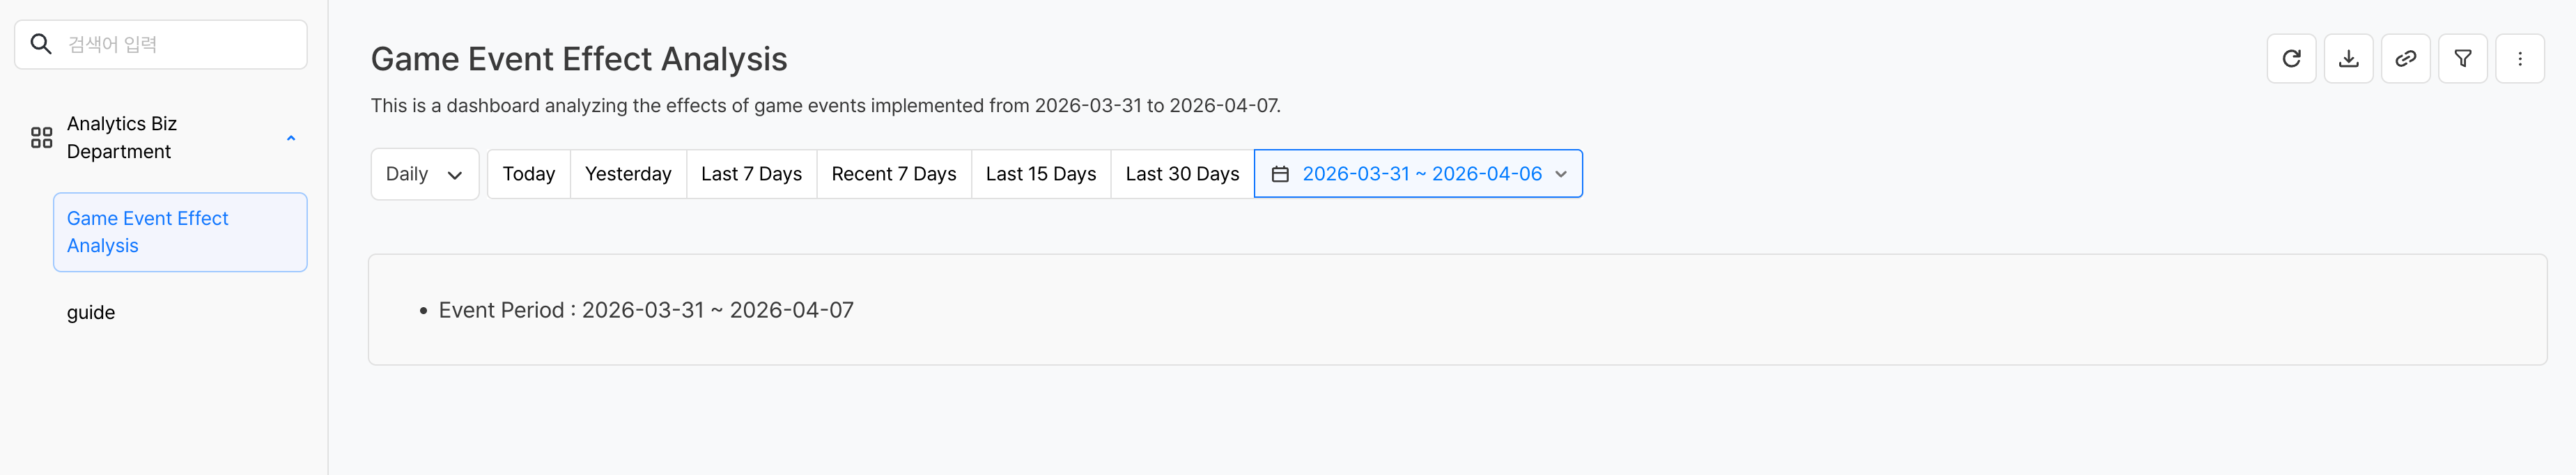Open the guide sidebar item
The width and height of the screenshot is (2576, 475).
tap(91, 313)
